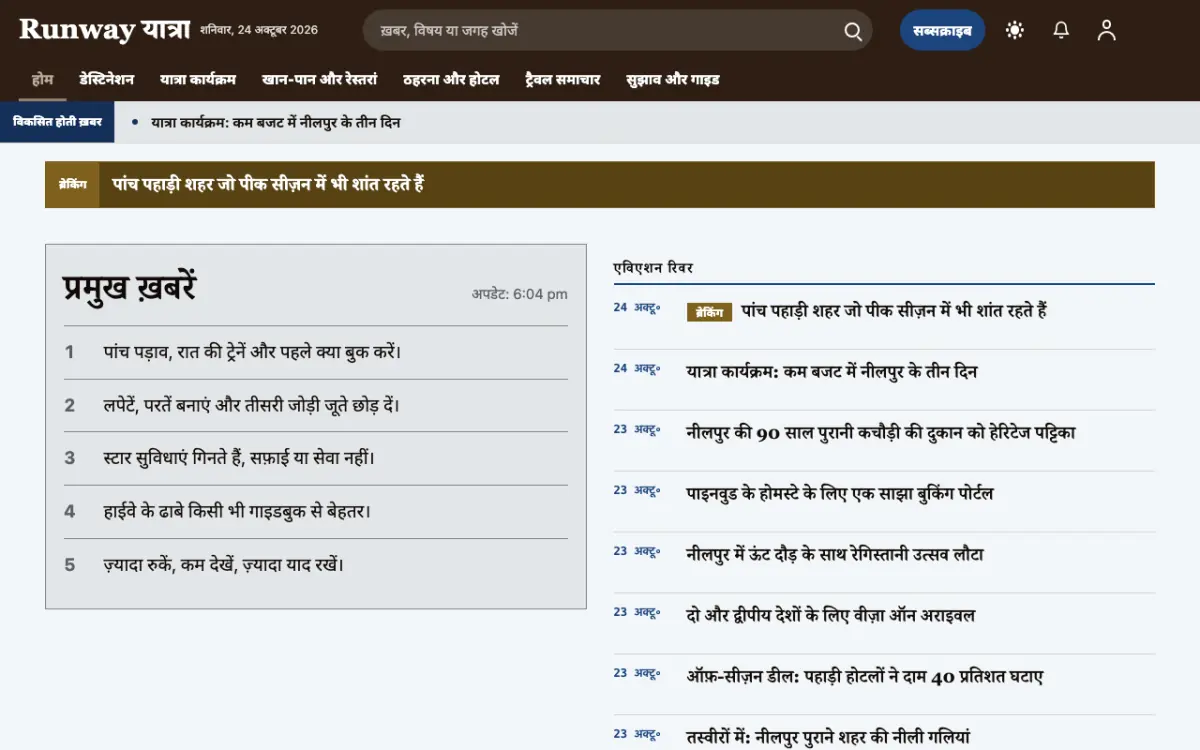Open river item यात्रा कार्यक्रम: कम बजट में नीलपुर

point(832,372)
